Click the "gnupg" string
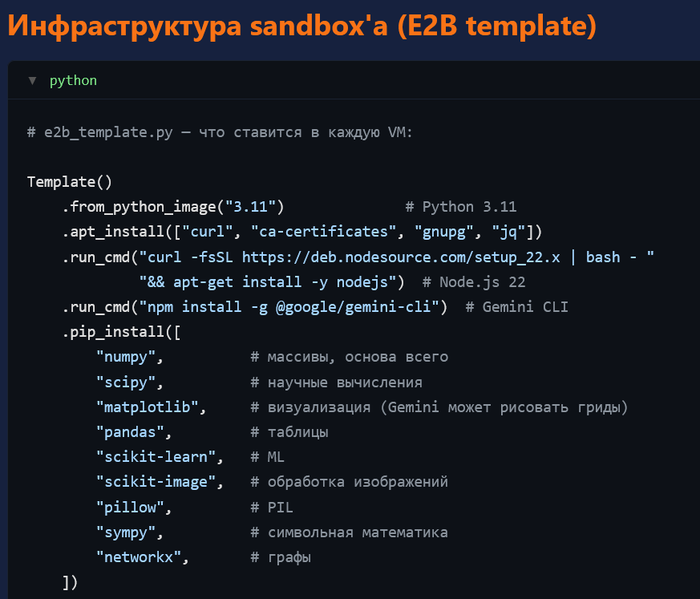 [444, 232]
